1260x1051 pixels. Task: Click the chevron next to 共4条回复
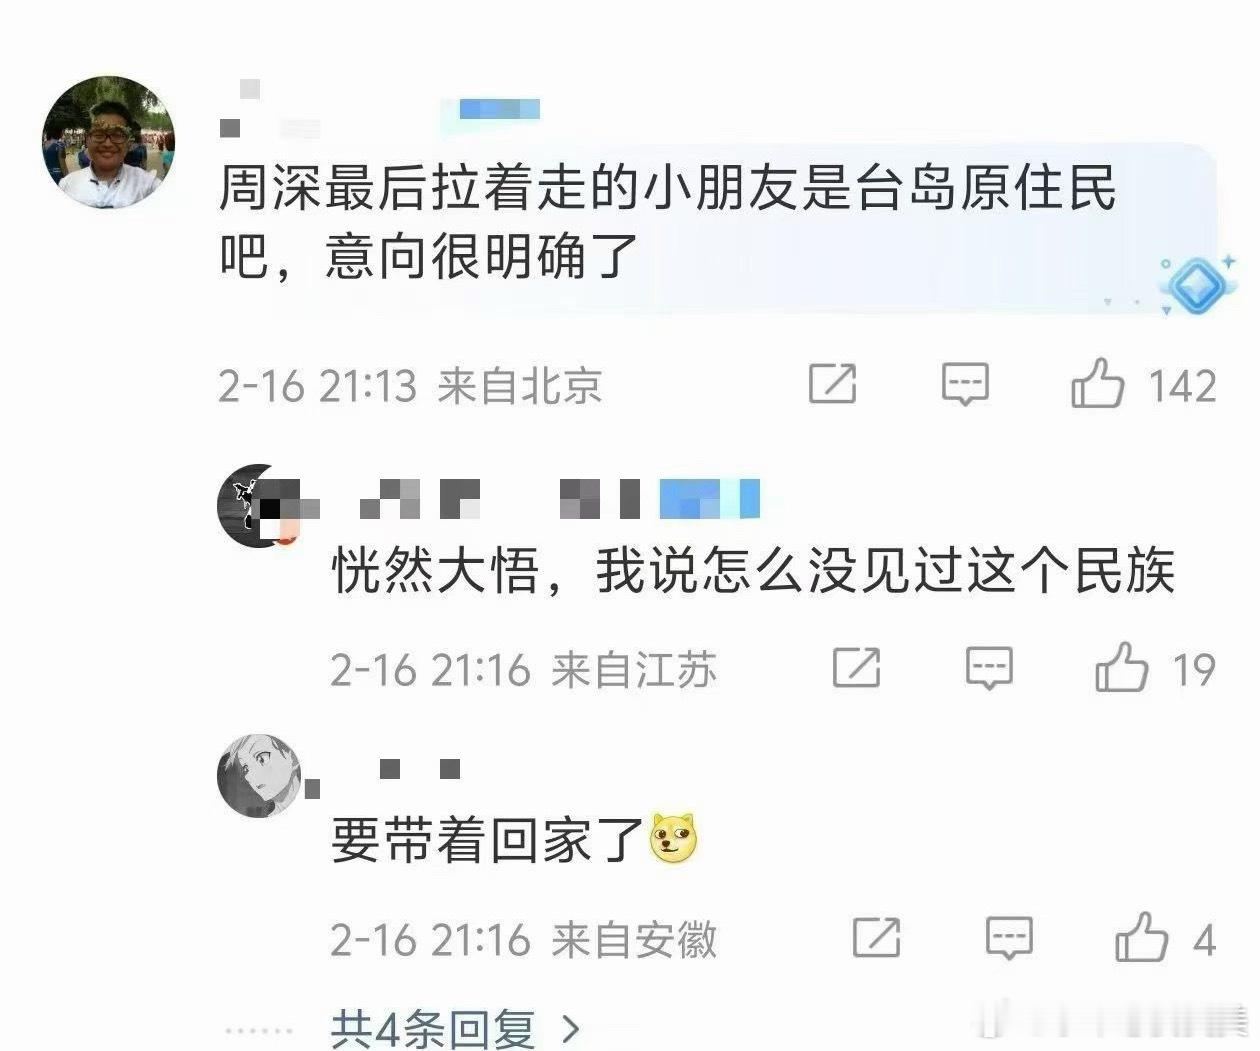(571, 1028)
